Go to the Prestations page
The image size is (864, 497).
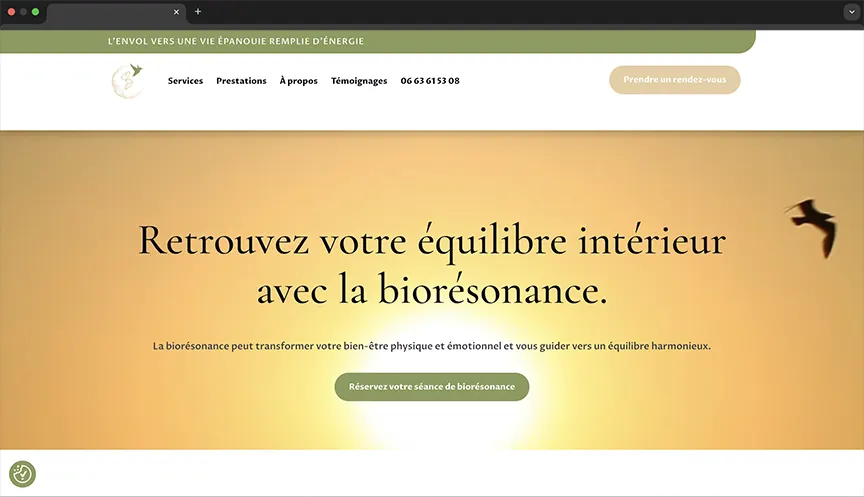coord(241,81)
